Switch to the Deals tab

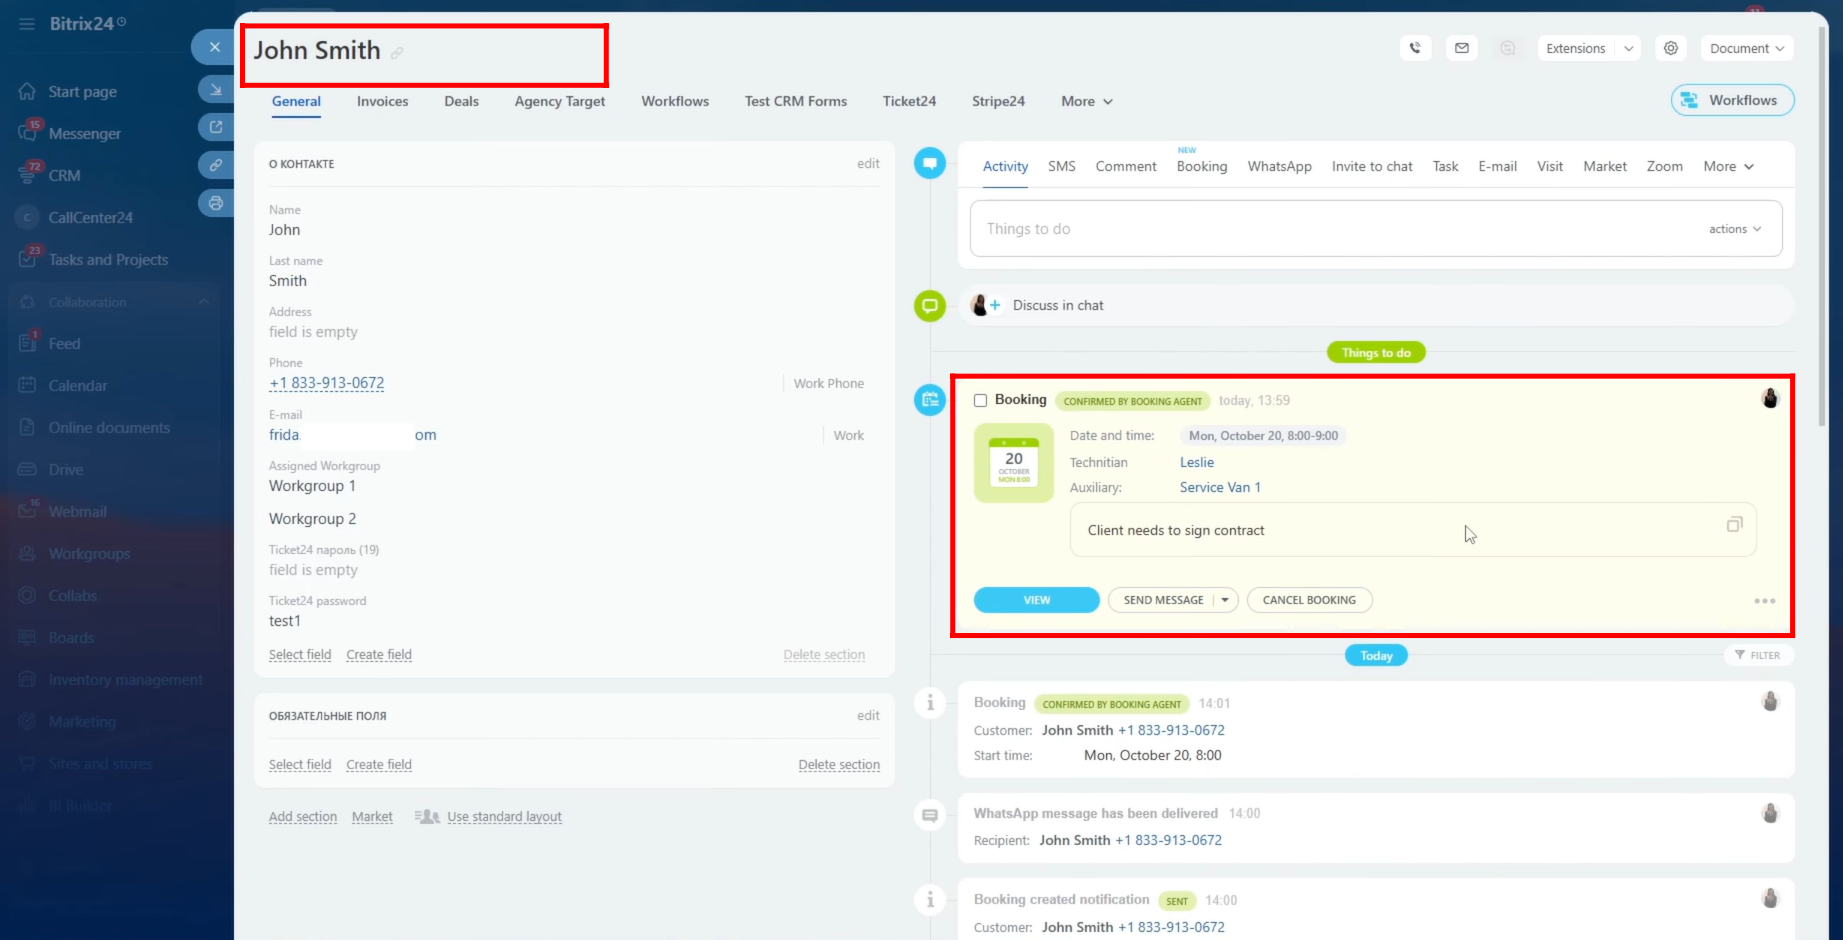point(461,101)
